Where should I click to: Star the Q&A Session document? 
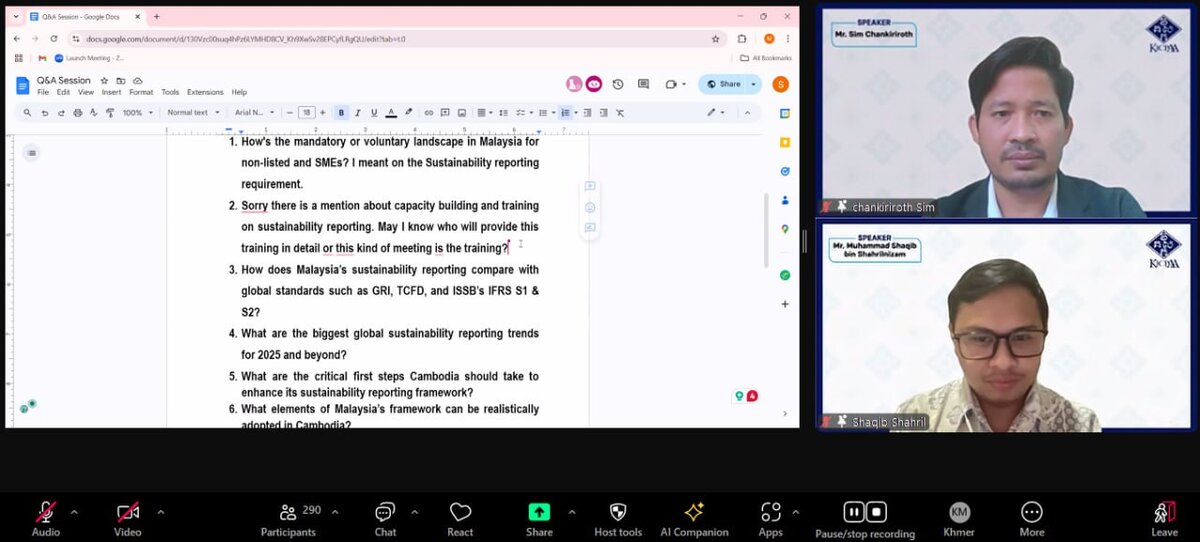[104, 80]
